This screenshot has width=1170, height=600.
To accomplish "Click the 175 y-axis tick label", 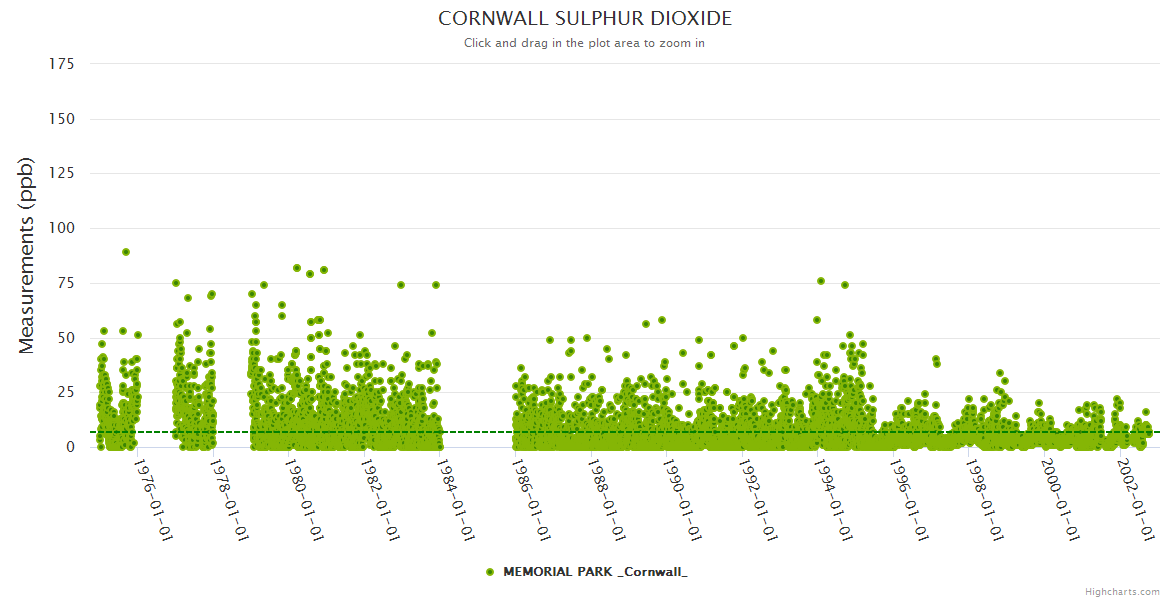I will (x=61, y=64).
